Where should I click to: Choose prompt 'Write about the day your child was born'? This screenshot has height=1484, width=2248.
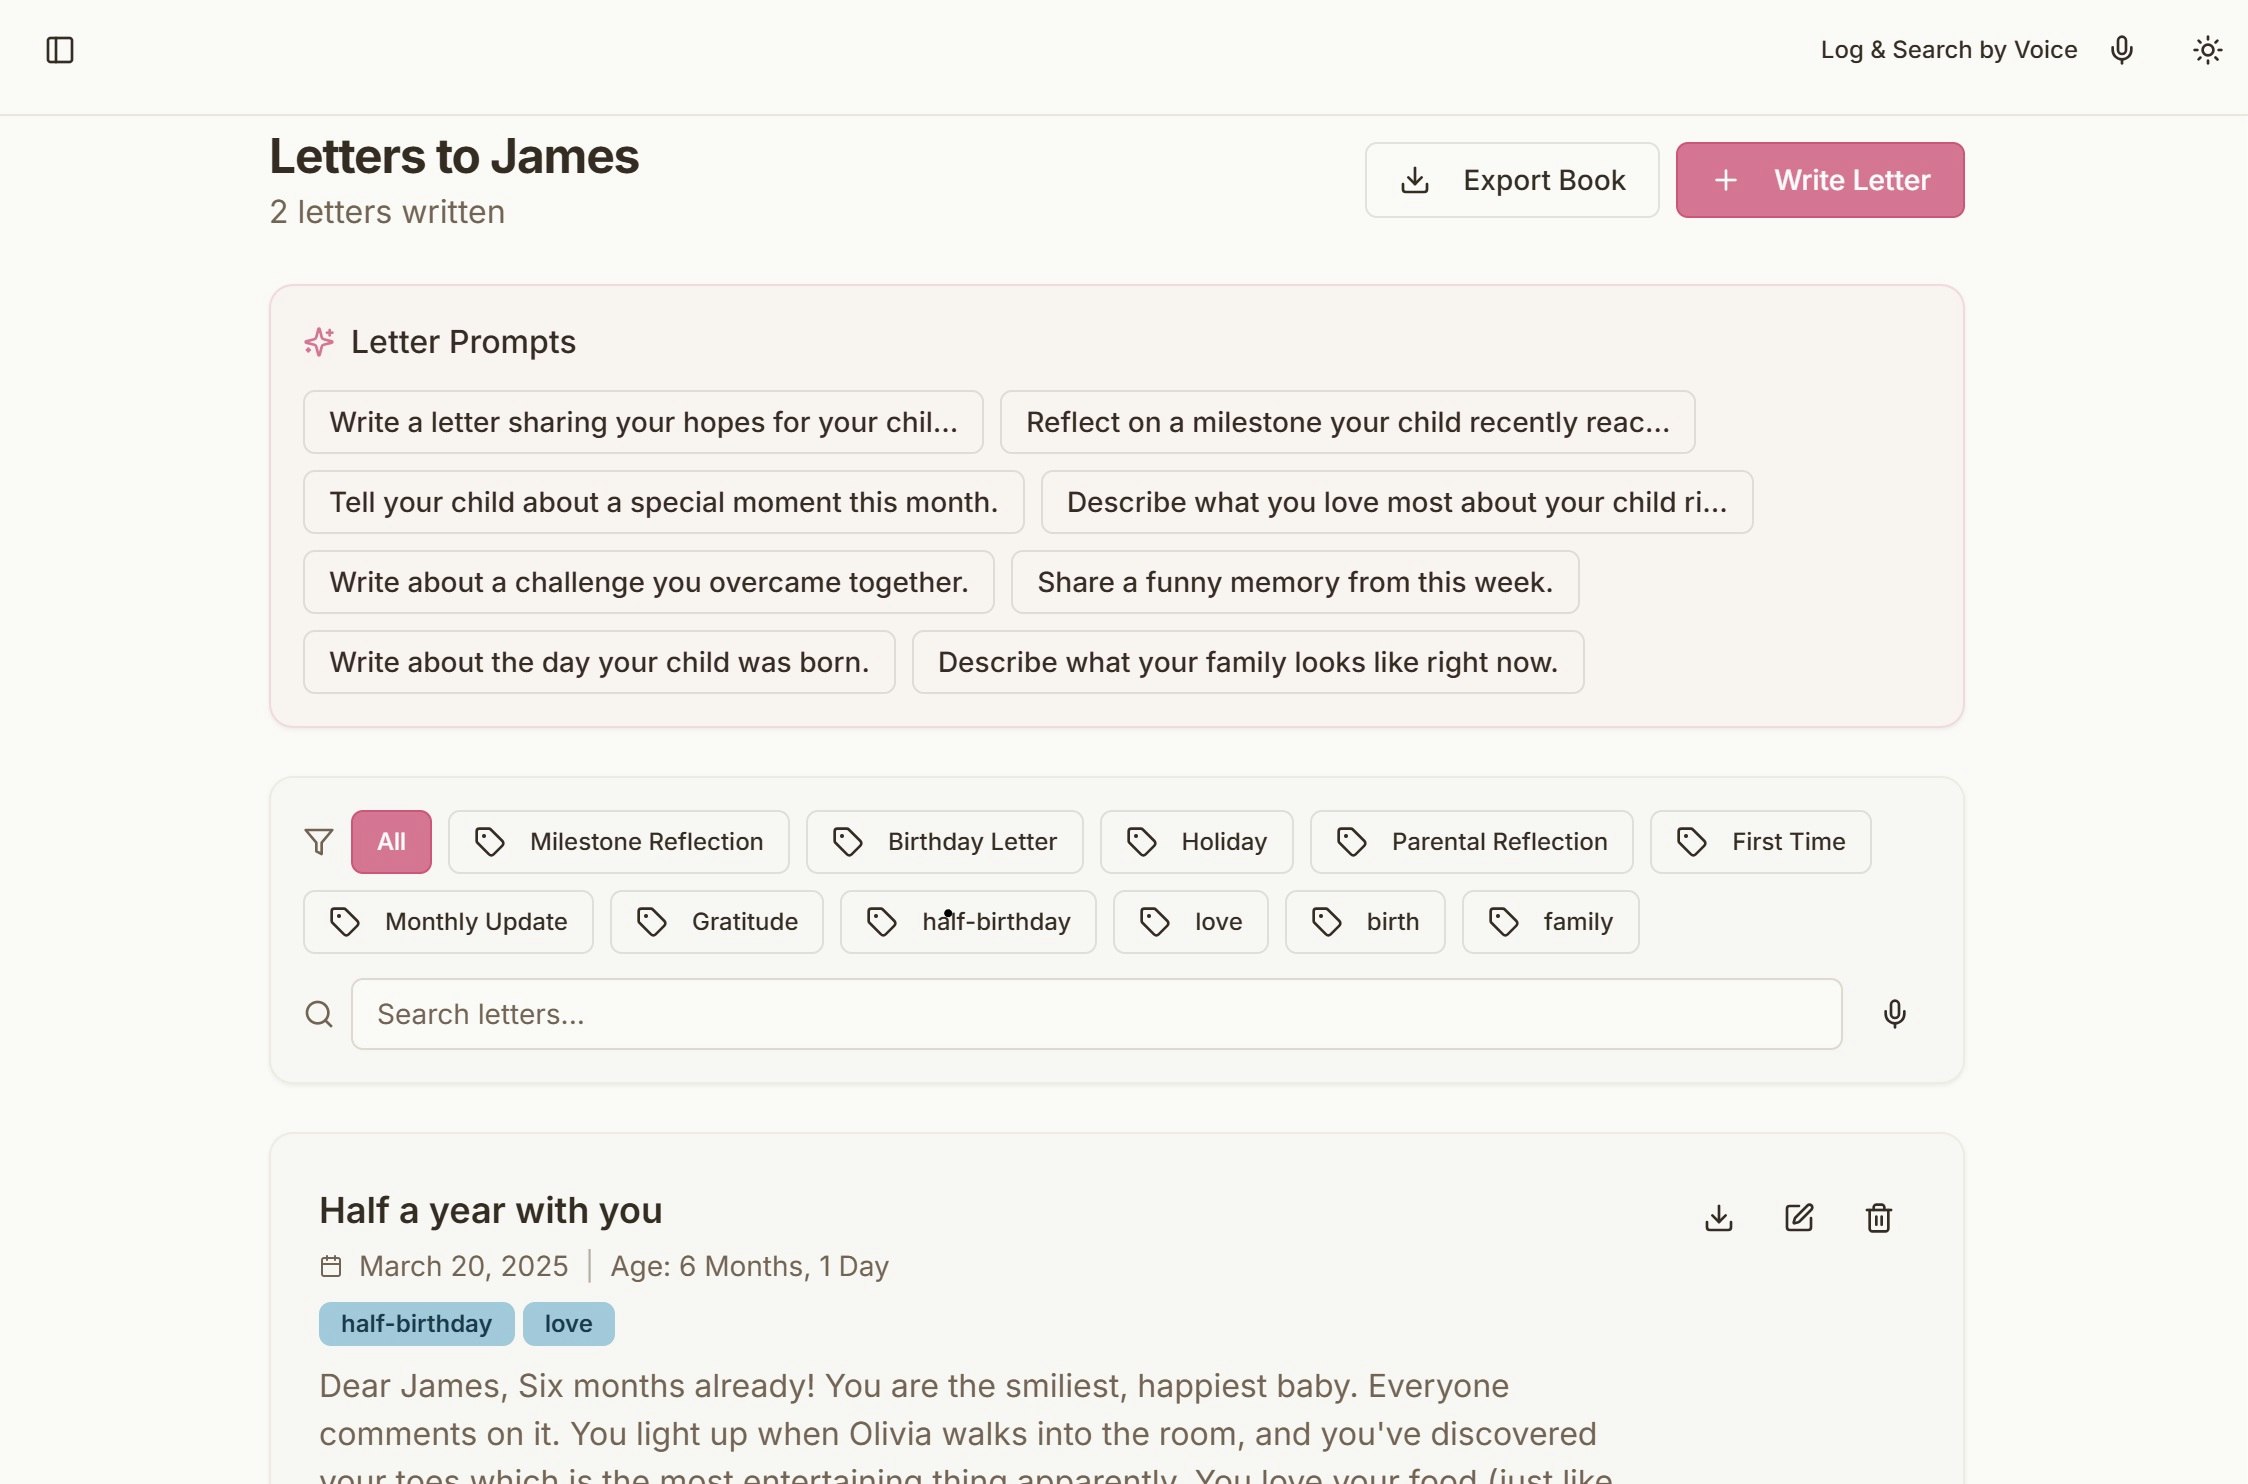599,662
